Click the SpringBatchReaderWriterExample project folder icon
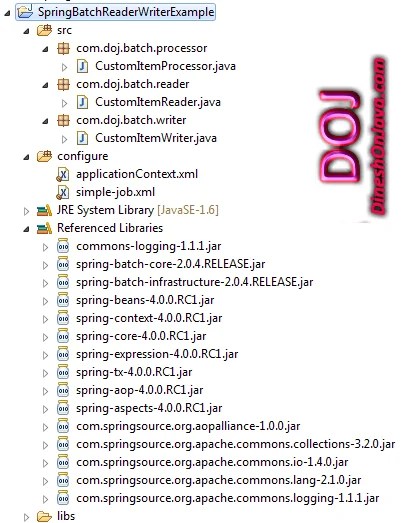Image resolution: width=415 pixels, height=523 pixels. [25, 12]
